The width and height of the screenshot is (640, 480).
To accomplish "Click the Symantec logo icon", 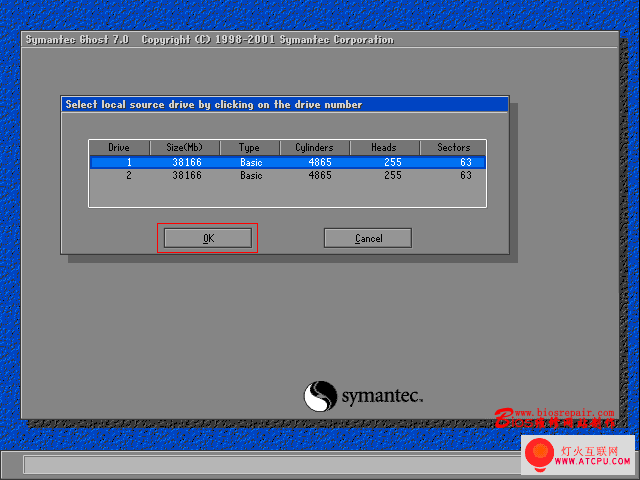I will [x=320, y=396].
